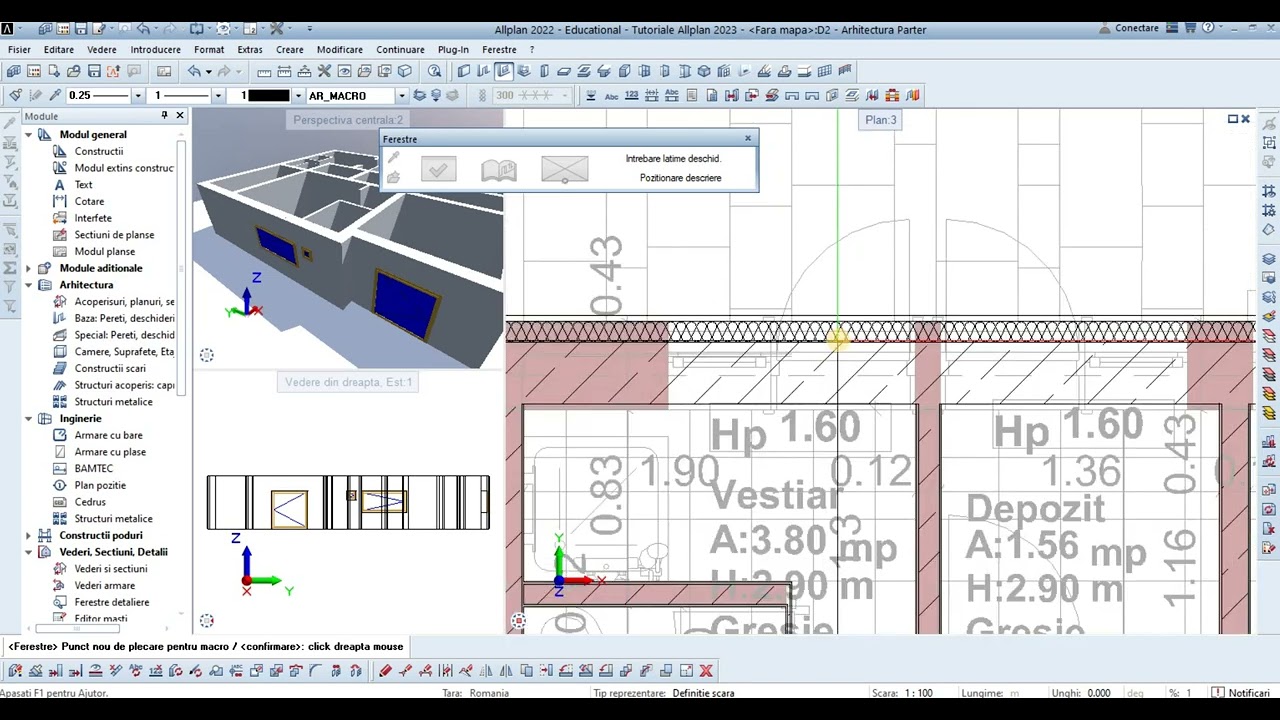Open the Vedere menu
Image resolution: width=1280 pixels, height=720 pixels.
(x=101, y=49)
